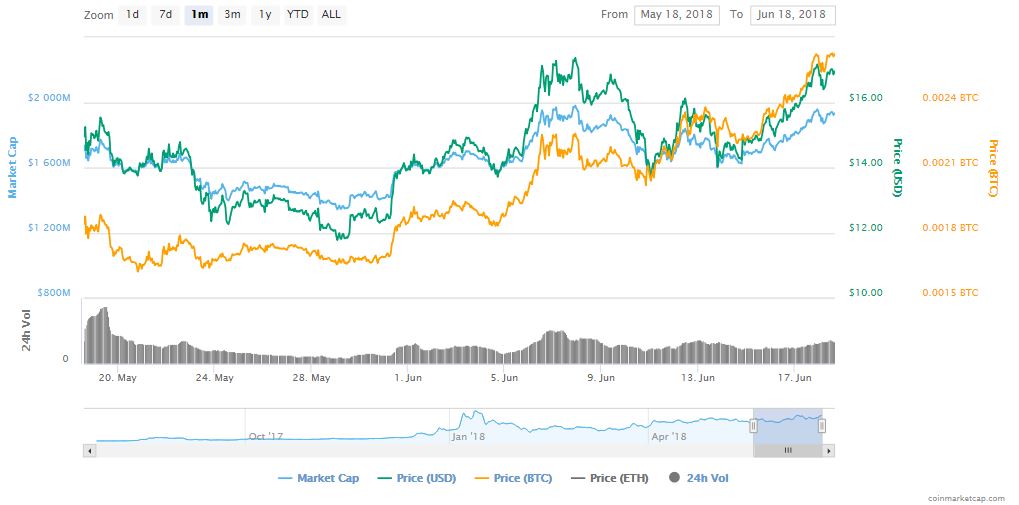Choose the 1y zoom option

pyautogui.click(x=264, y=15)
